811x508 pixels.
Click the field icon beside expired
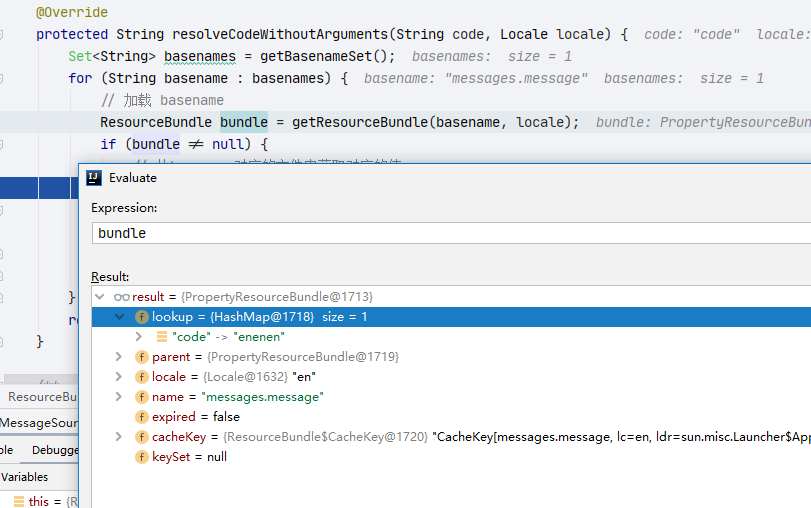141,417
